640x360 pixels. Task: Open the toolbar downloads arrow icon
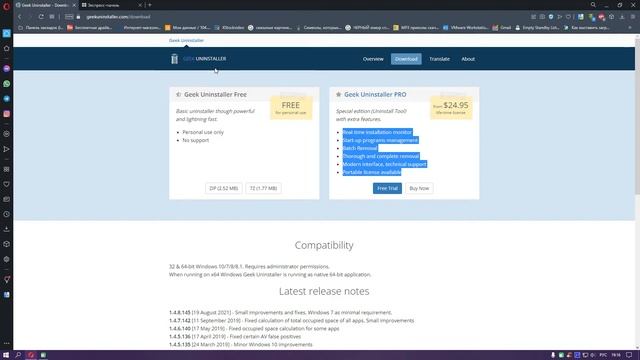coord(622,17)
